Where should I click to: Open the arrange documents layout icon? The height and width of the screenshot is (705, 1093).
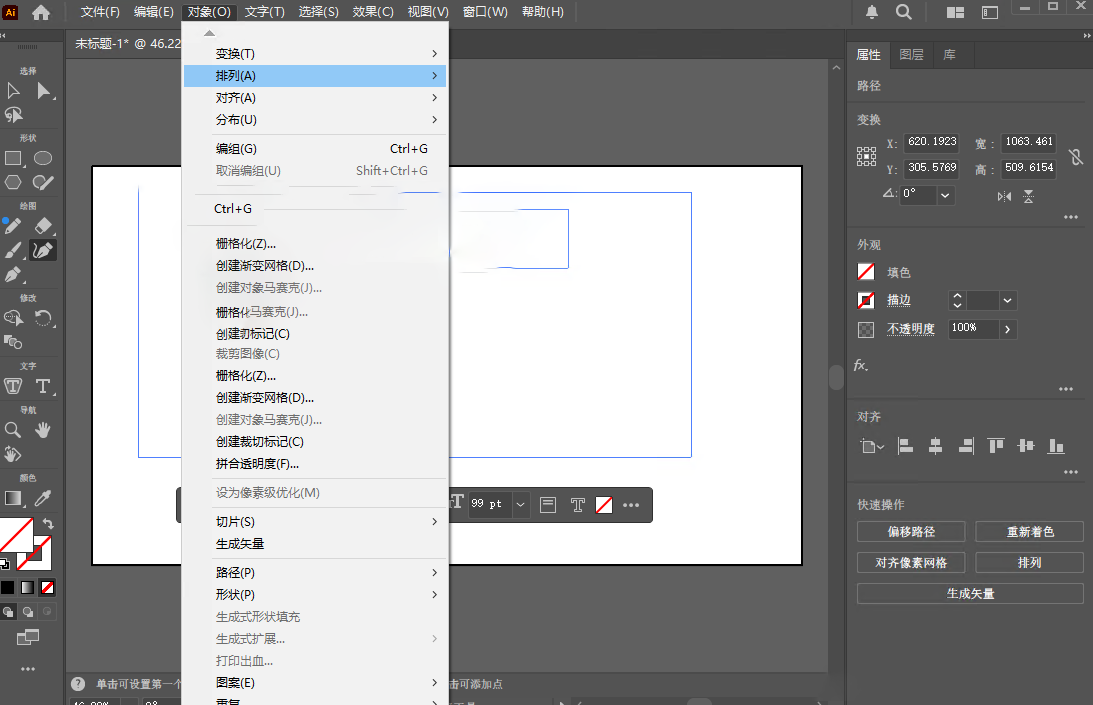955,13
